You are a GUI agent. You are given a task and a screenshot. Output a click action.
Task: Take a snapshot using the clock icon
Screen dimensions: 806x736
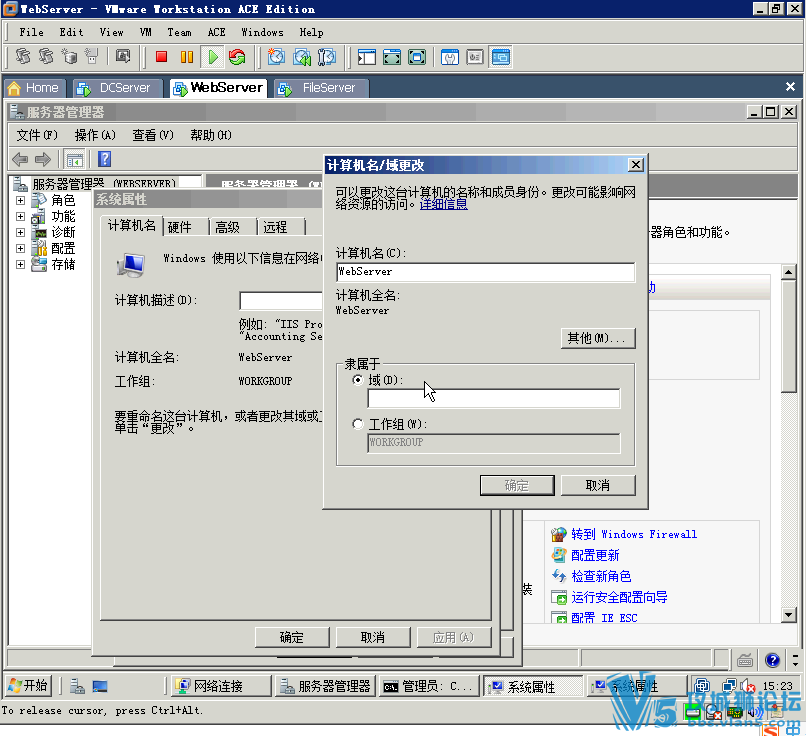pos(277,57)
